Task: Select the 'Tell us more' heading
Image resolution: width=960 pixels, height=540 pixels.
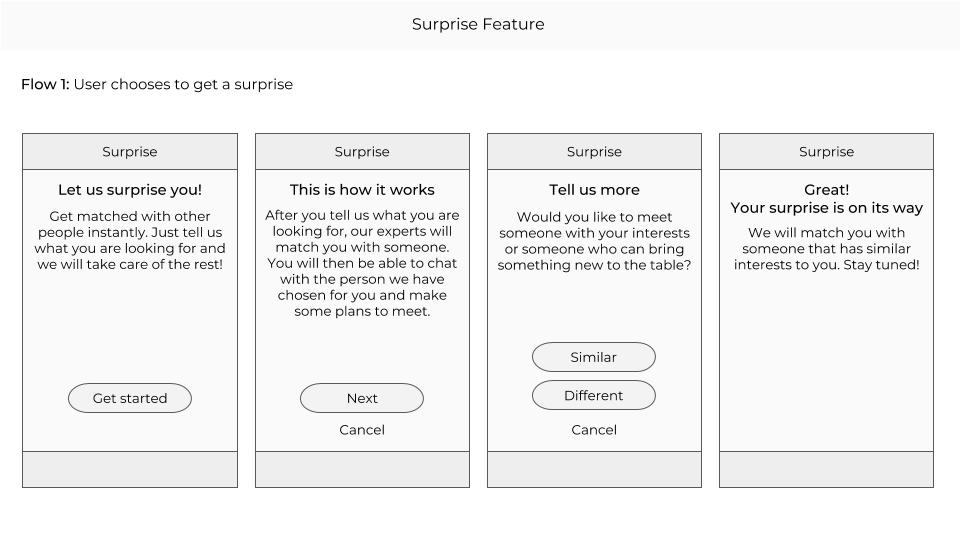Action: point(594,190)
